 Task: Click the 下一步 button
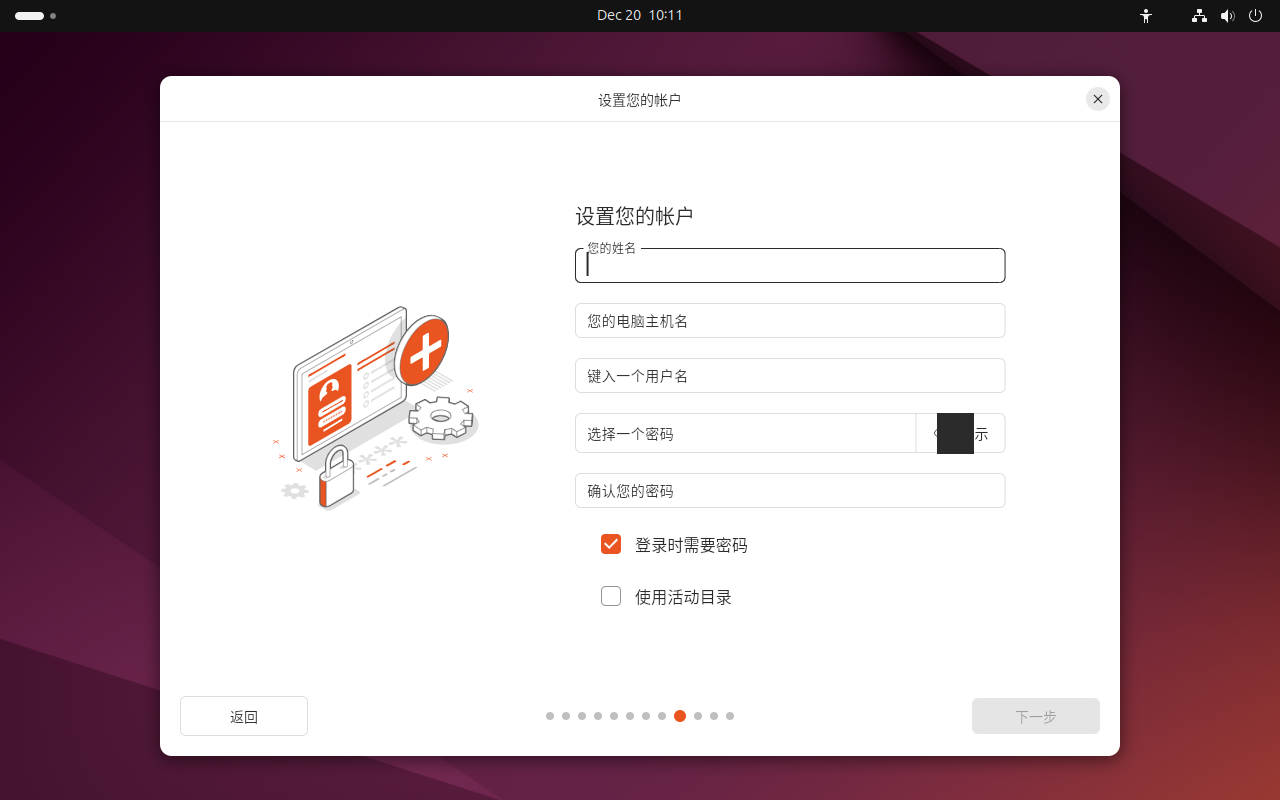(1035, 716)
